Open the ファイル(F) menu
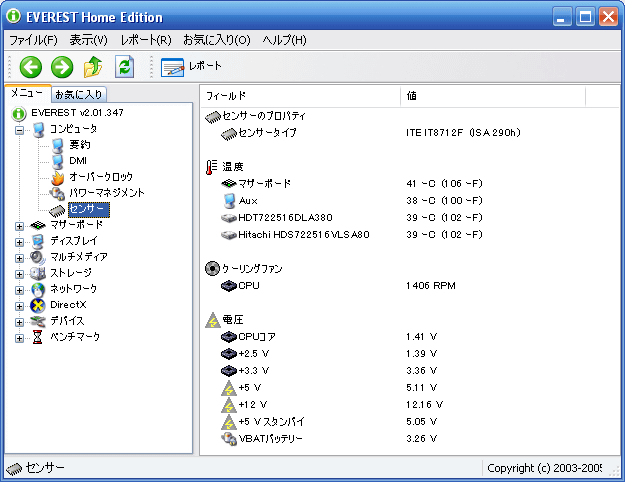Image resolution: width=625 pixels, height=482 pixels. click(x=33, y=40)
